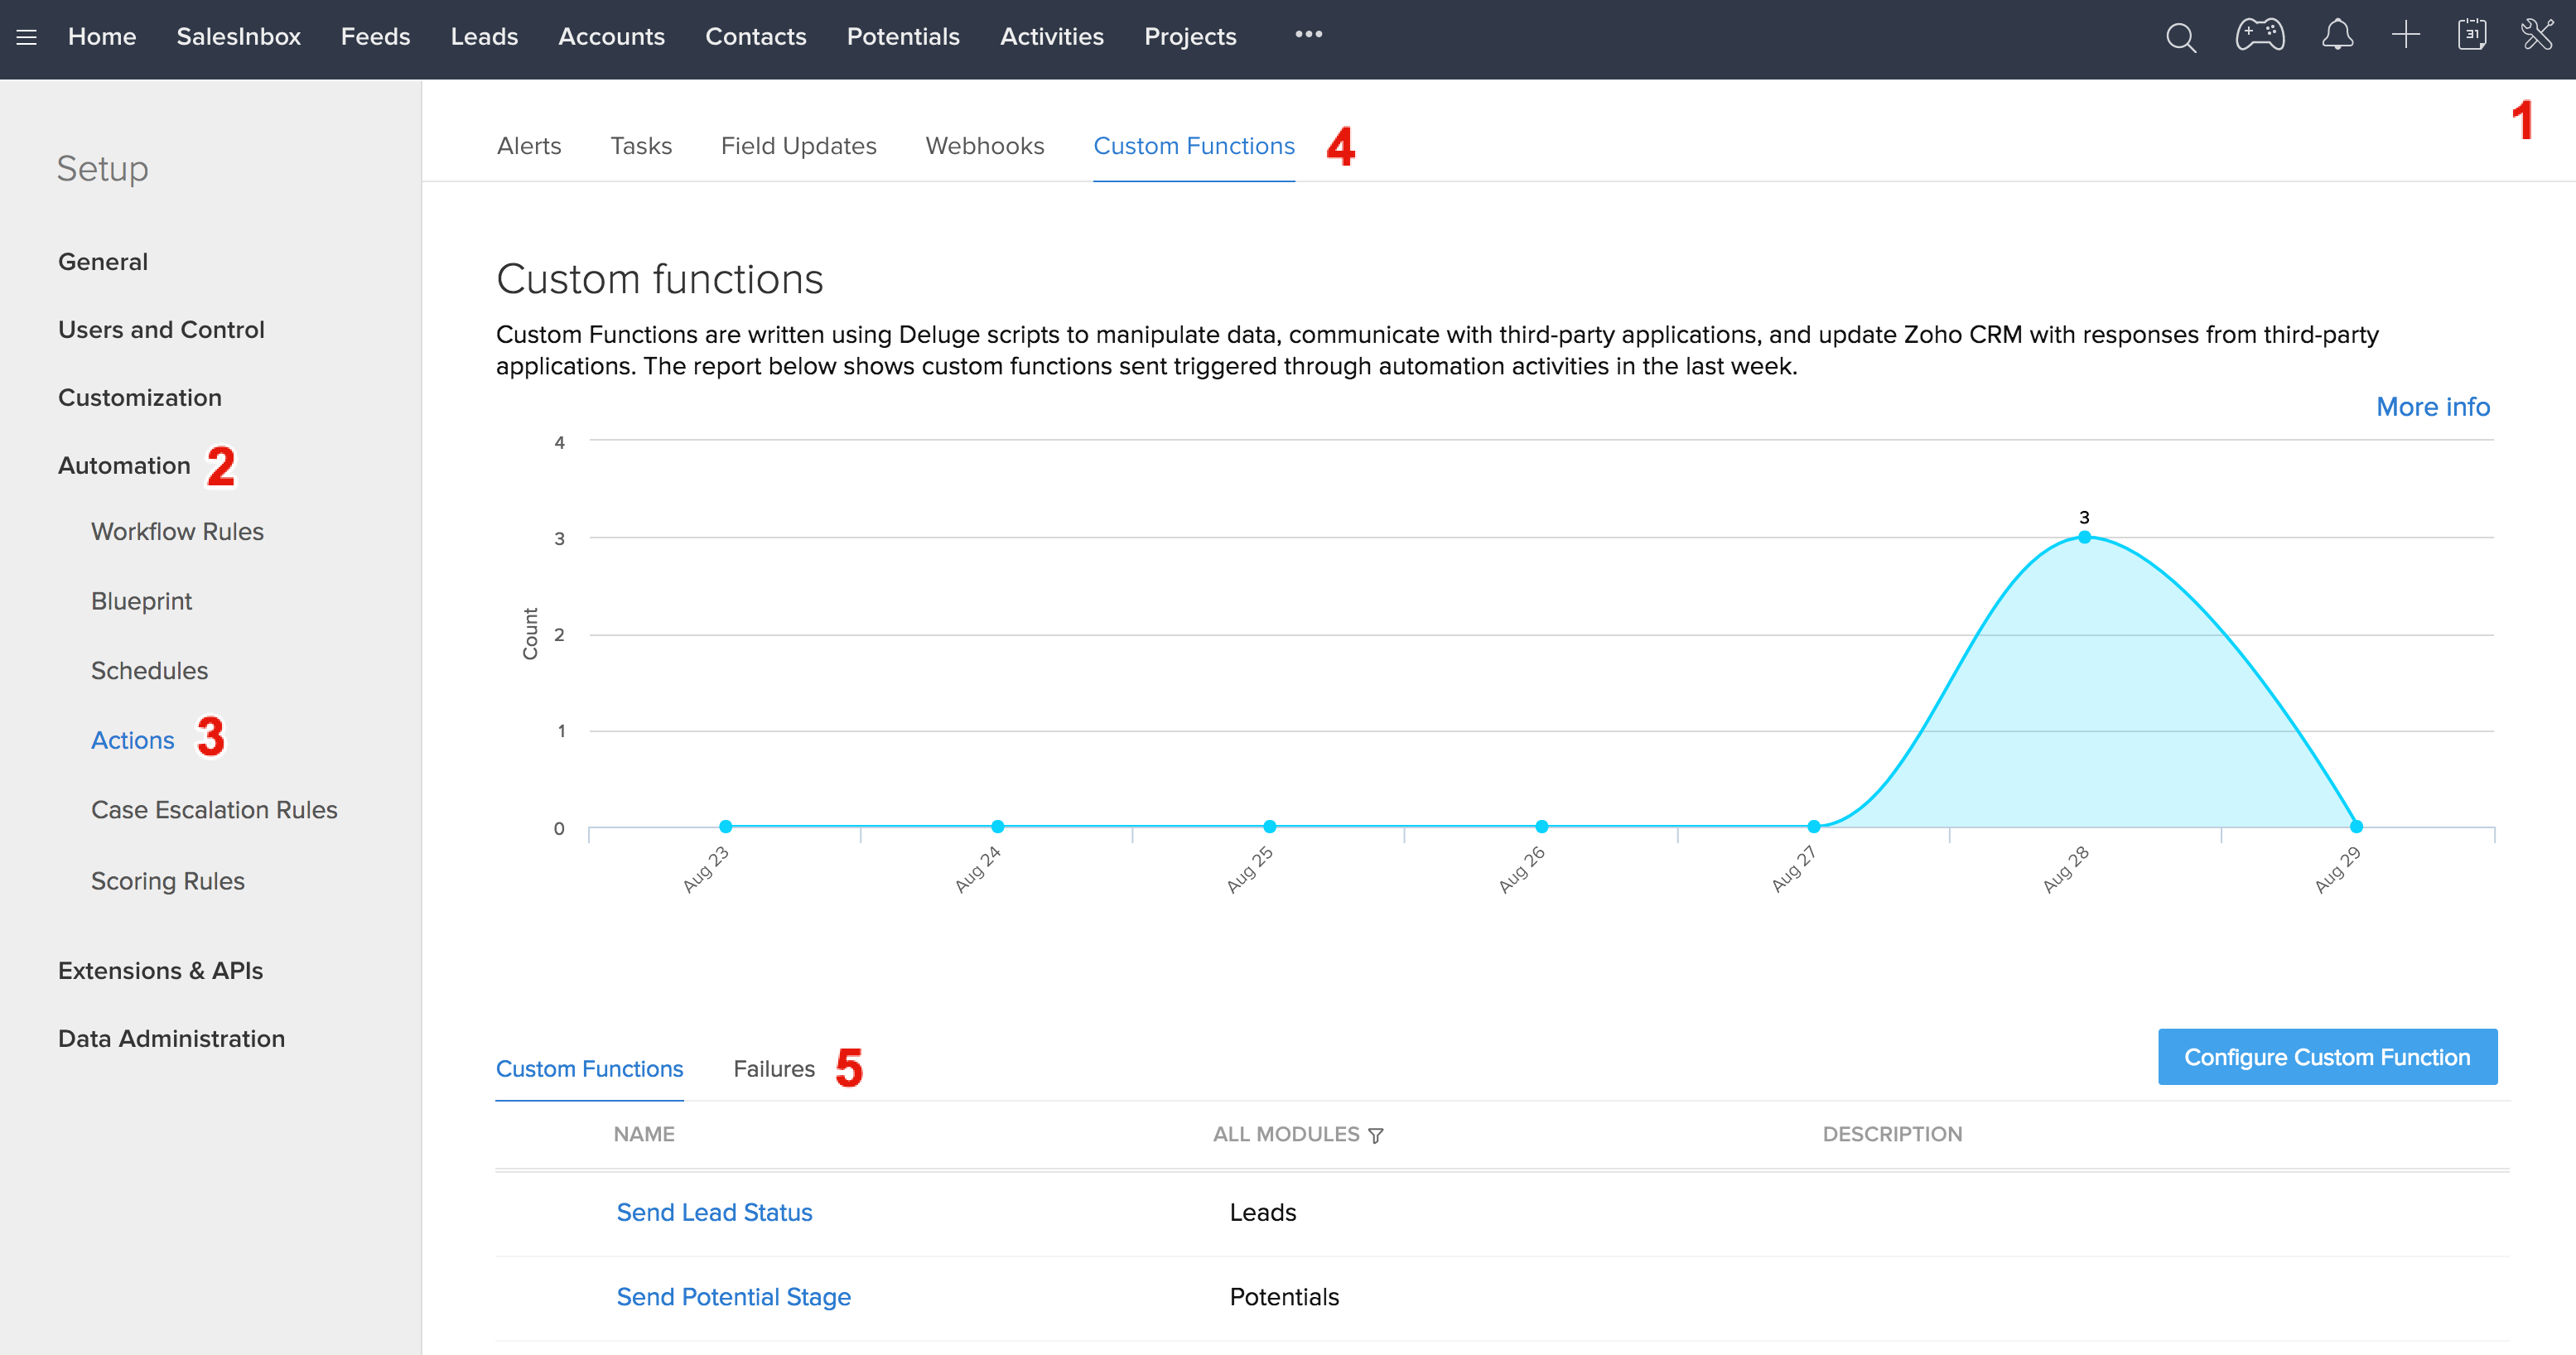Screen dimensions: 2576x1355
Task: Click the Setup sidebar heading
Action: coord(102,169)
